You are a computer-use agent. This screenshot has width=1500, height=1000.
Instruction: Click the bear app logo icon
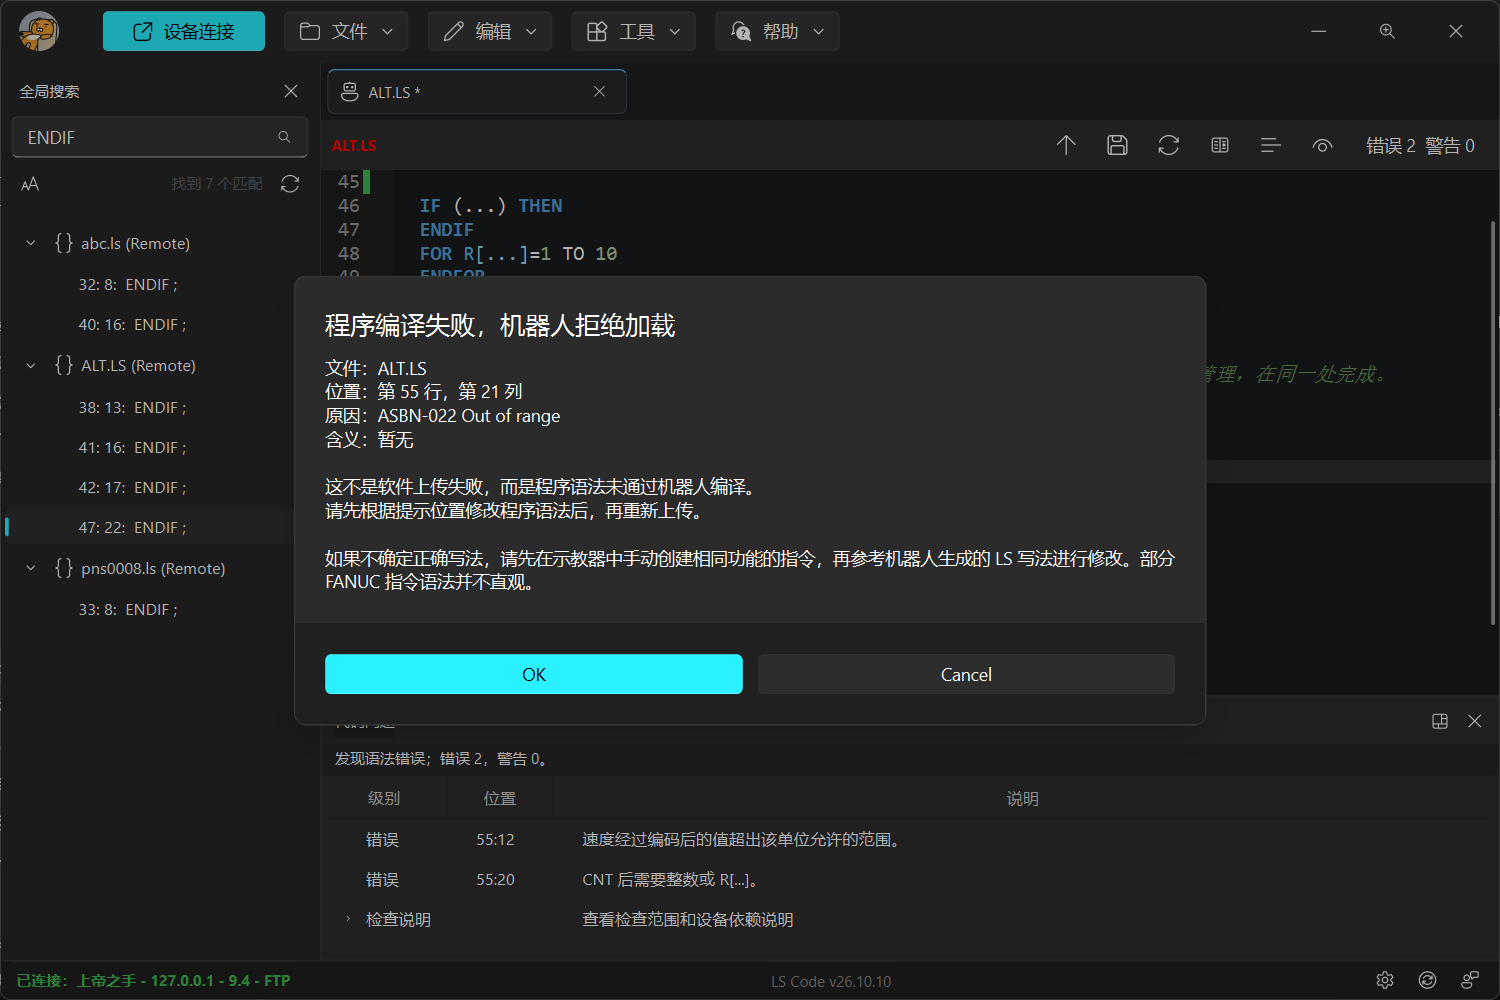pyautogui.click(x=39, y=31)
